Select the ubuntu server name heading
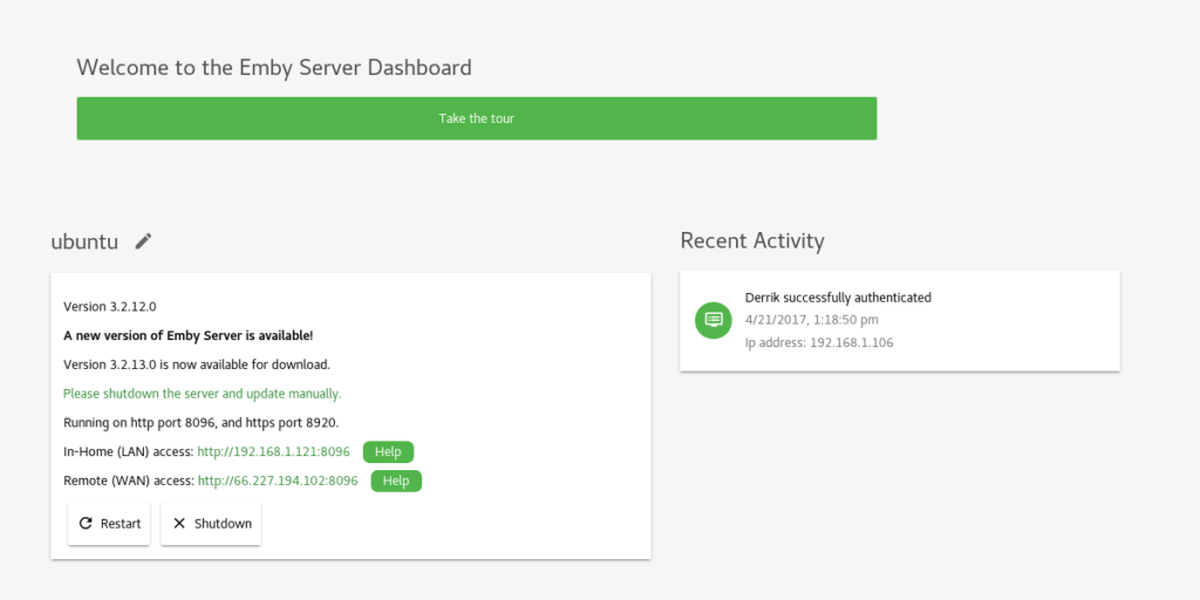 [x=85, y=242]
